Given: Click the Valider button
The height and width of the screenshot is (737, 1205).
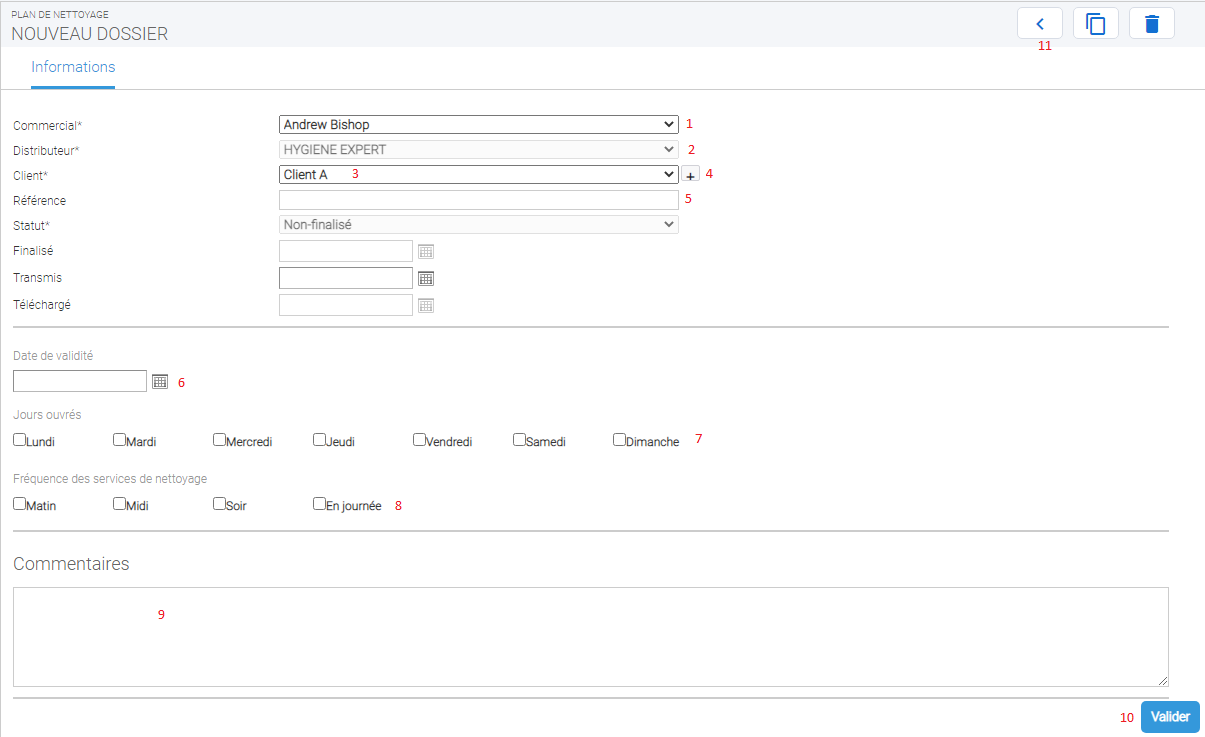Looking at the screenshot, I should point(1169,717).
